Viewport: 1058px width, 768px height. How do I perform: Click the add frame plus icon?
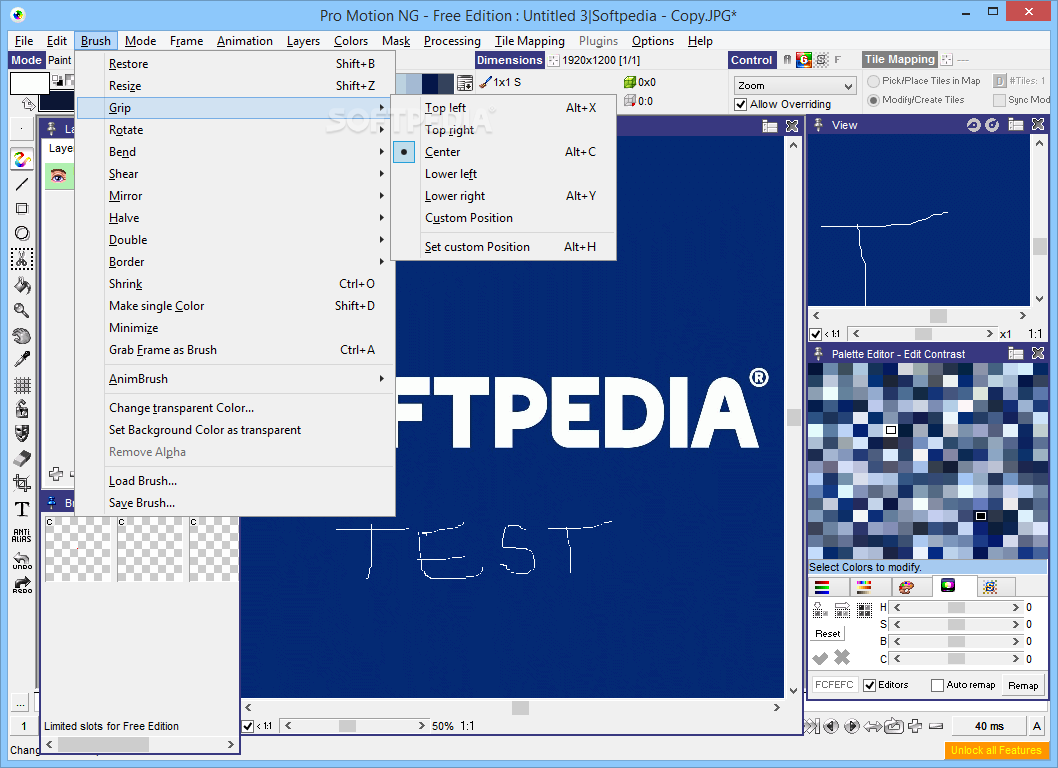coord(915,726)
